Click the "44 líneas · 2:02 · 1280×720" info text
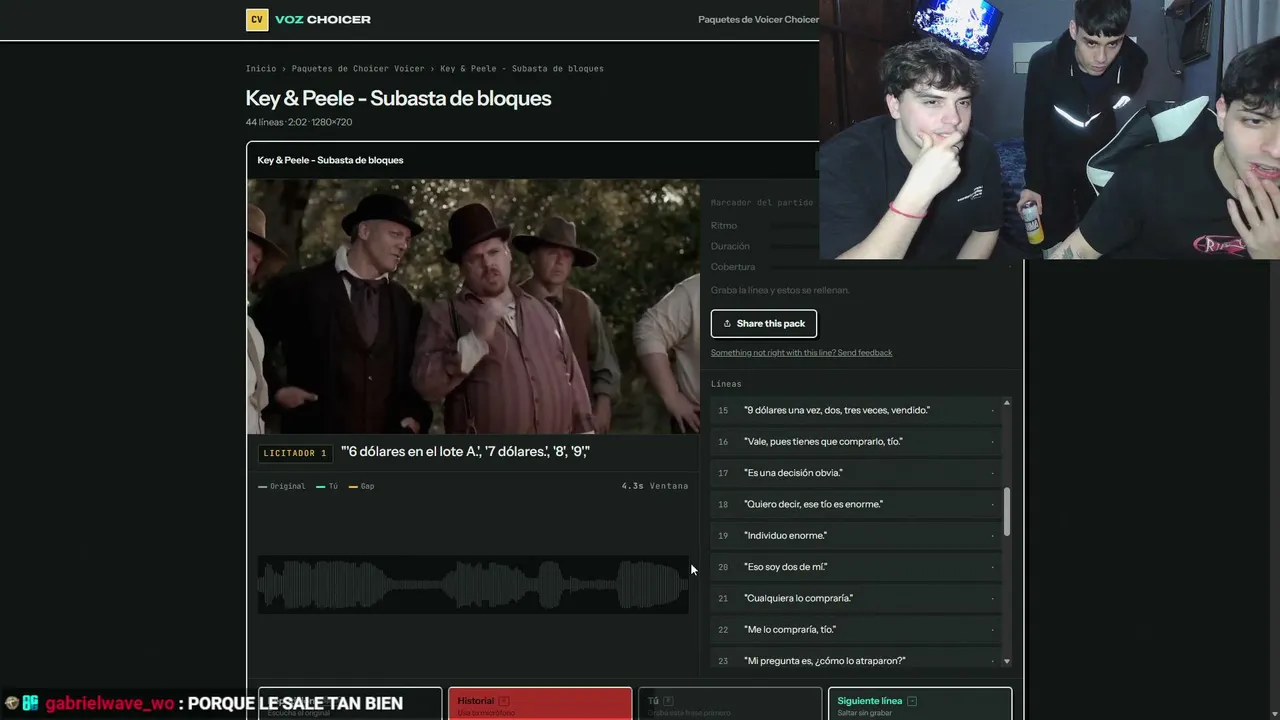Image resolution: width=1280 pixels, height=720 pixels. pos(299,122)
